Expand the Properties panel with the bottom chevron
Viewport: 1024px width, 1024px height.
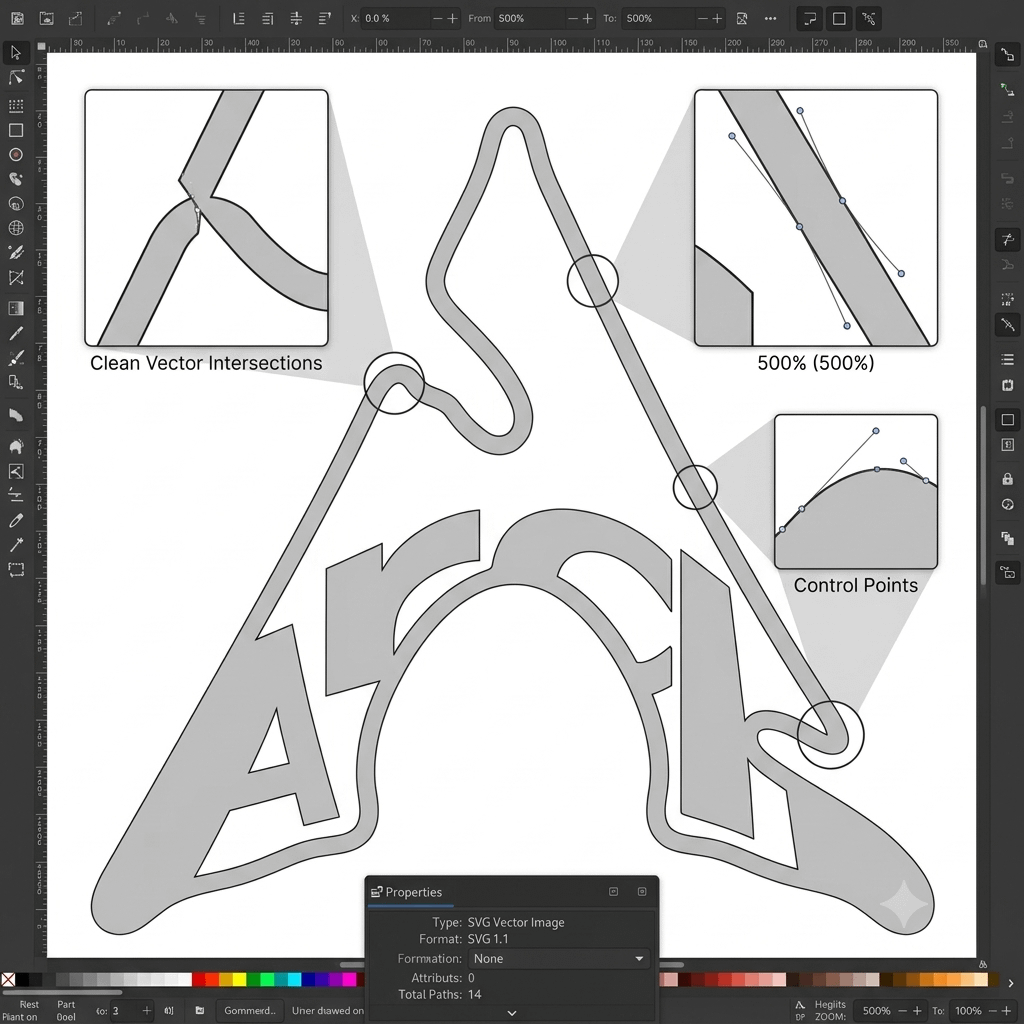click(512, 1013)
